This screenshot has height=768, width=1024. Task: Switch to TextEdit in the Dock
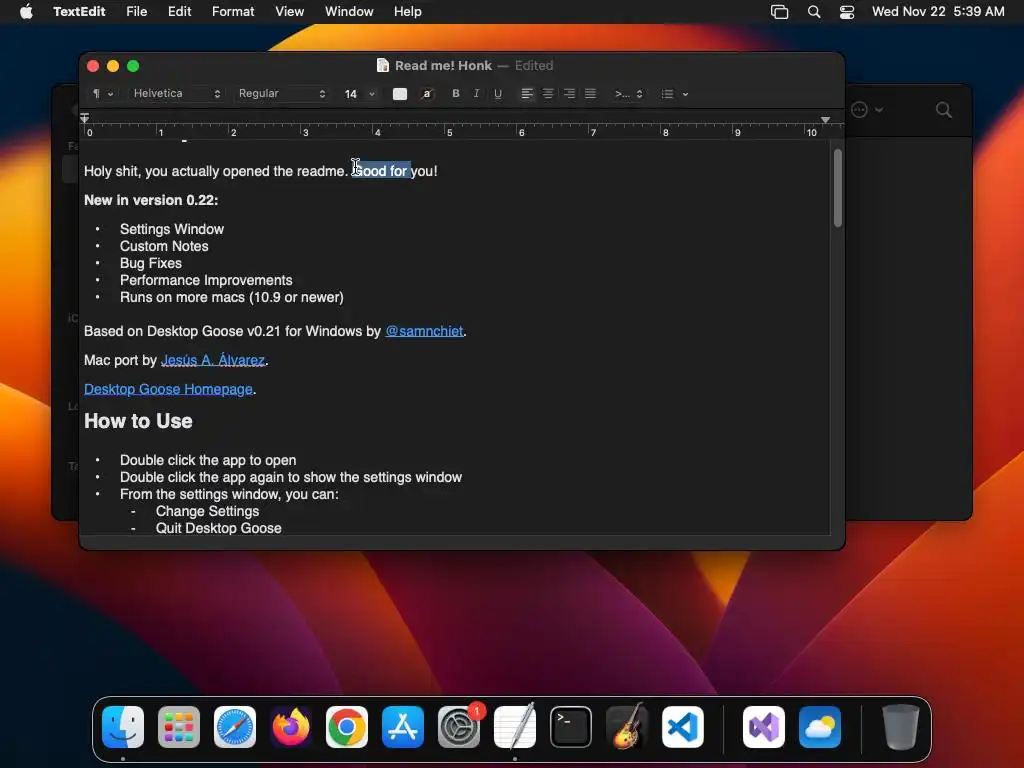(515, 727)
